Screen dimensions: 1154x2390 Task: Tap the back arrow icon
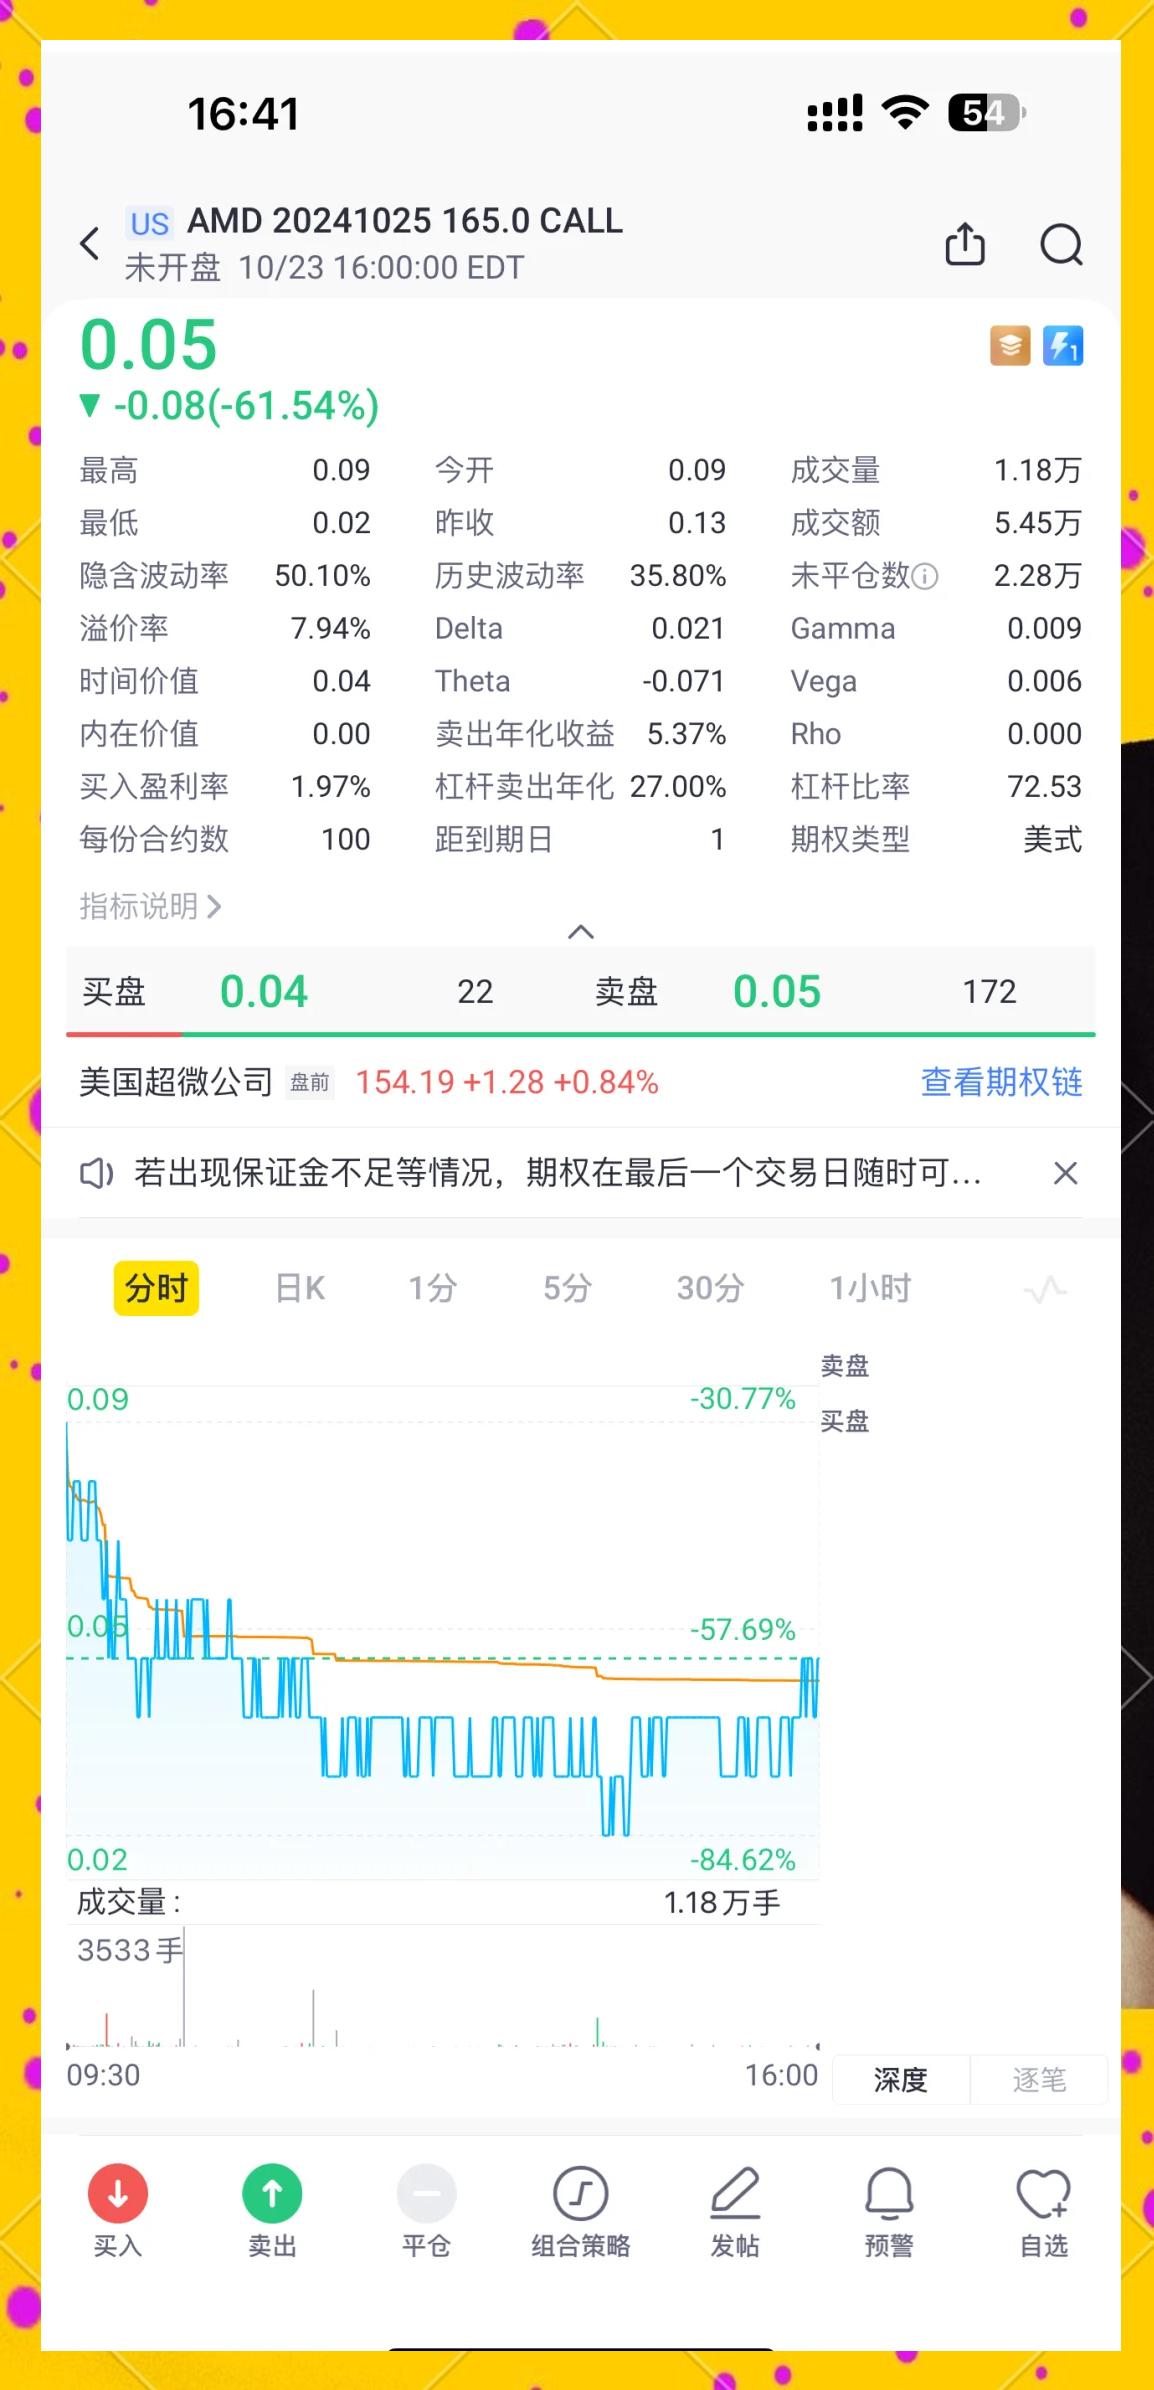(x=90, y=243)
